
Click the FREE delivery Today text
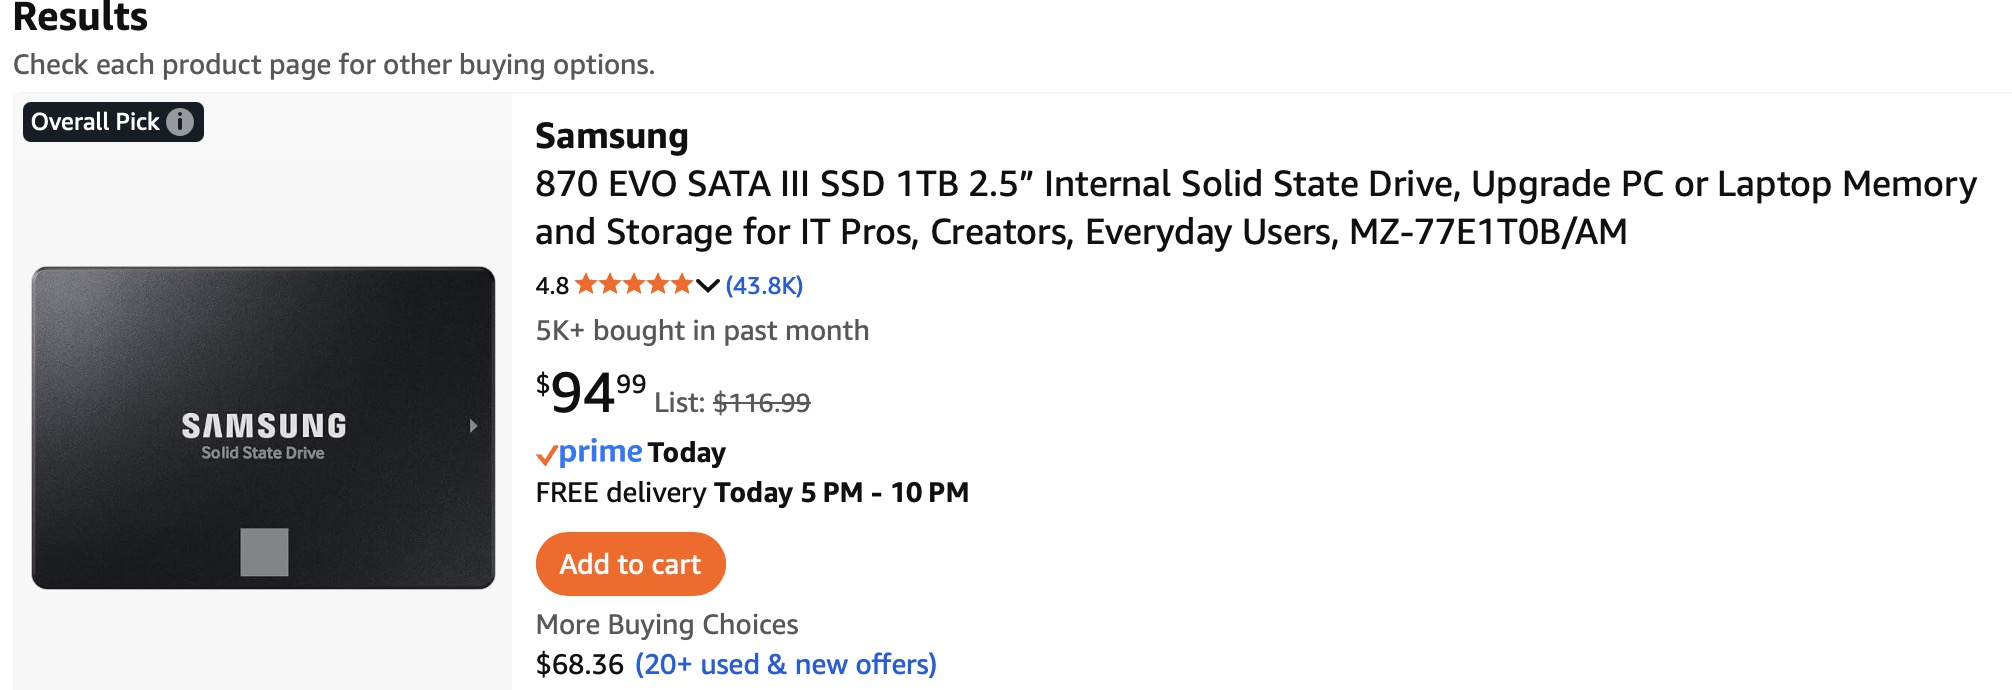[751, 493]
